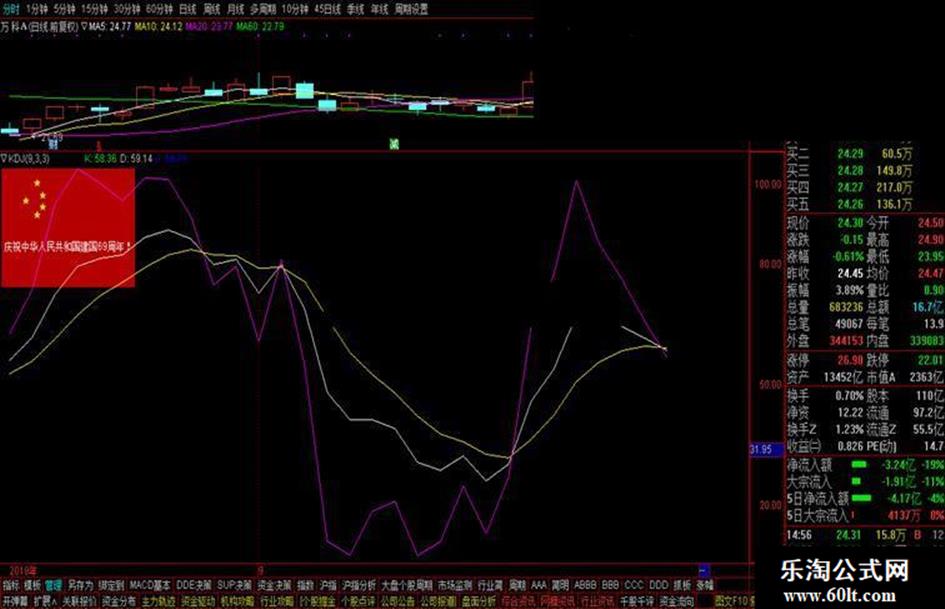Open the 千股千评 tab
This screenshot has width=945, height=609.
coord(638,601)
